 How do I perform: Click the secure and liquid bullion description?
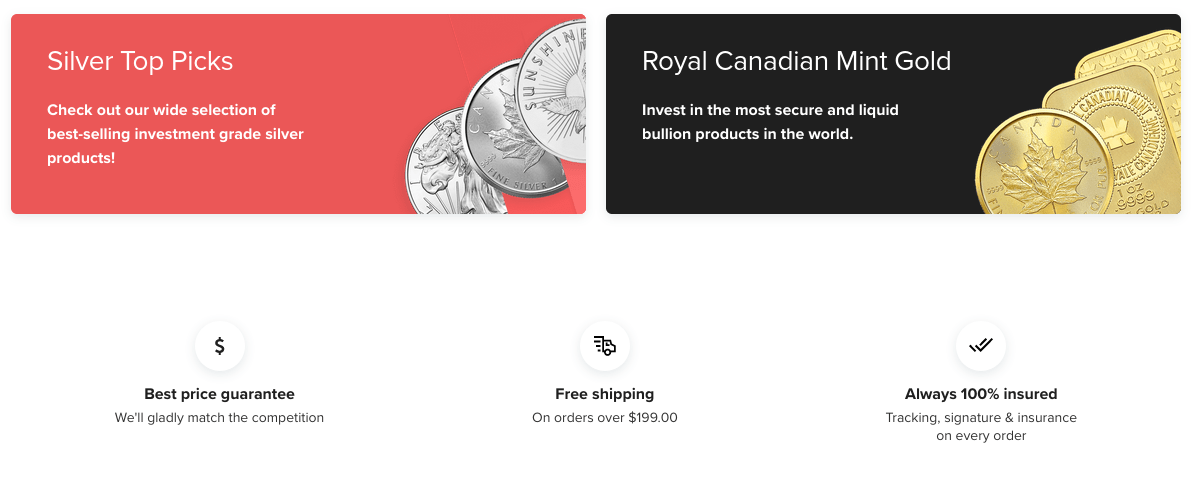pyautogui.click(x=770, y=122)
